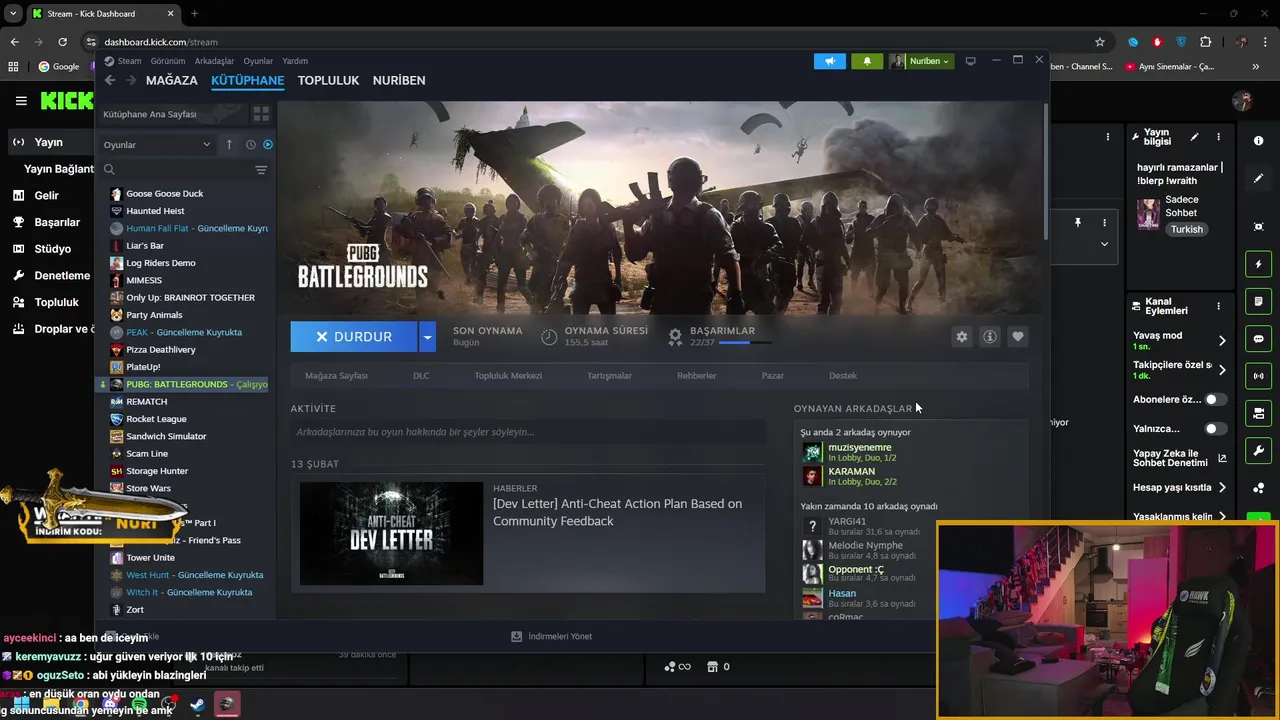Open advanced library filter settings icon
Screen dimensions: 1280x720
point(261,170)
